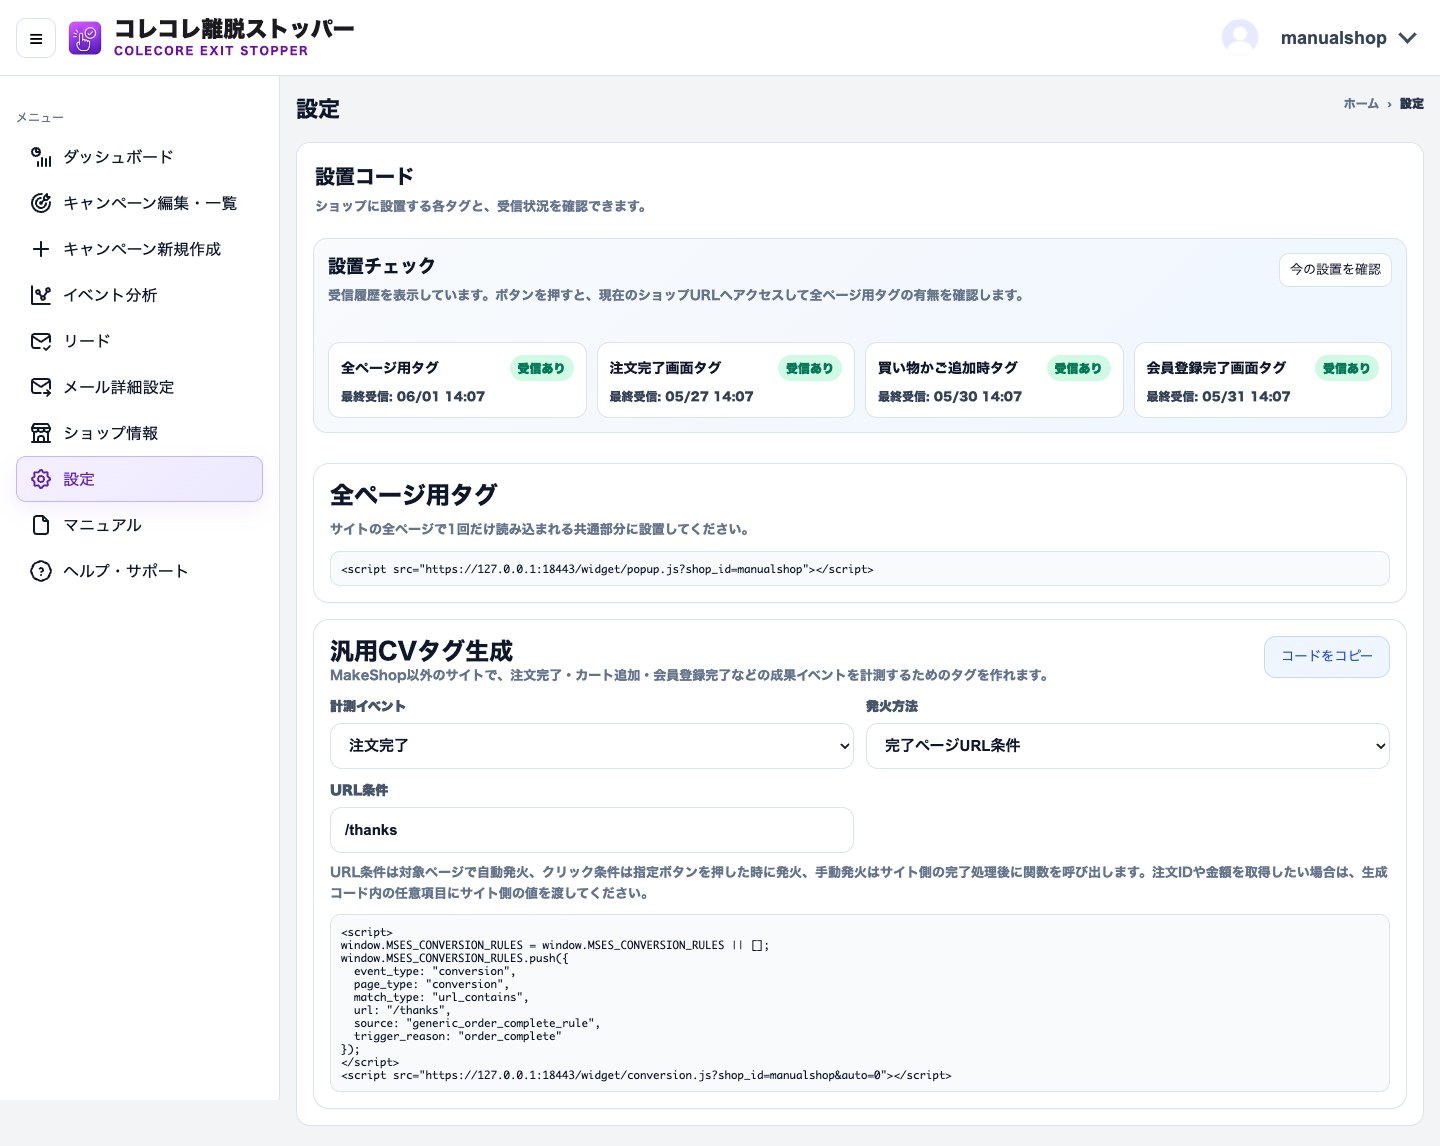Click the text 最終受信: 06/01 14:07

coord(413,397)
